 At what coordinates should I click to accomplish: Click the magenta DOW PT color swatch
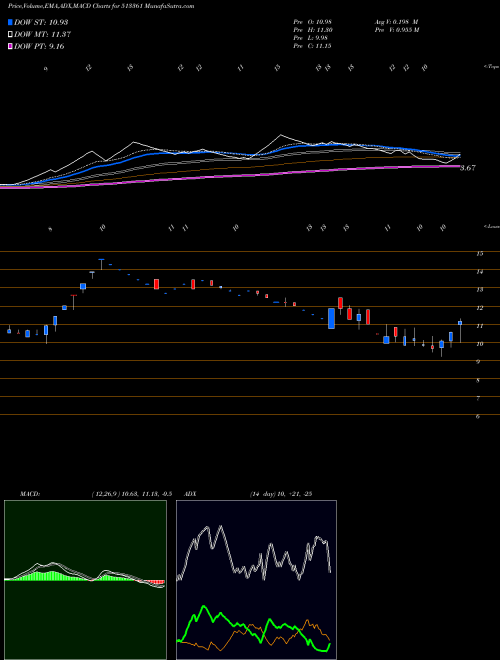11,46
